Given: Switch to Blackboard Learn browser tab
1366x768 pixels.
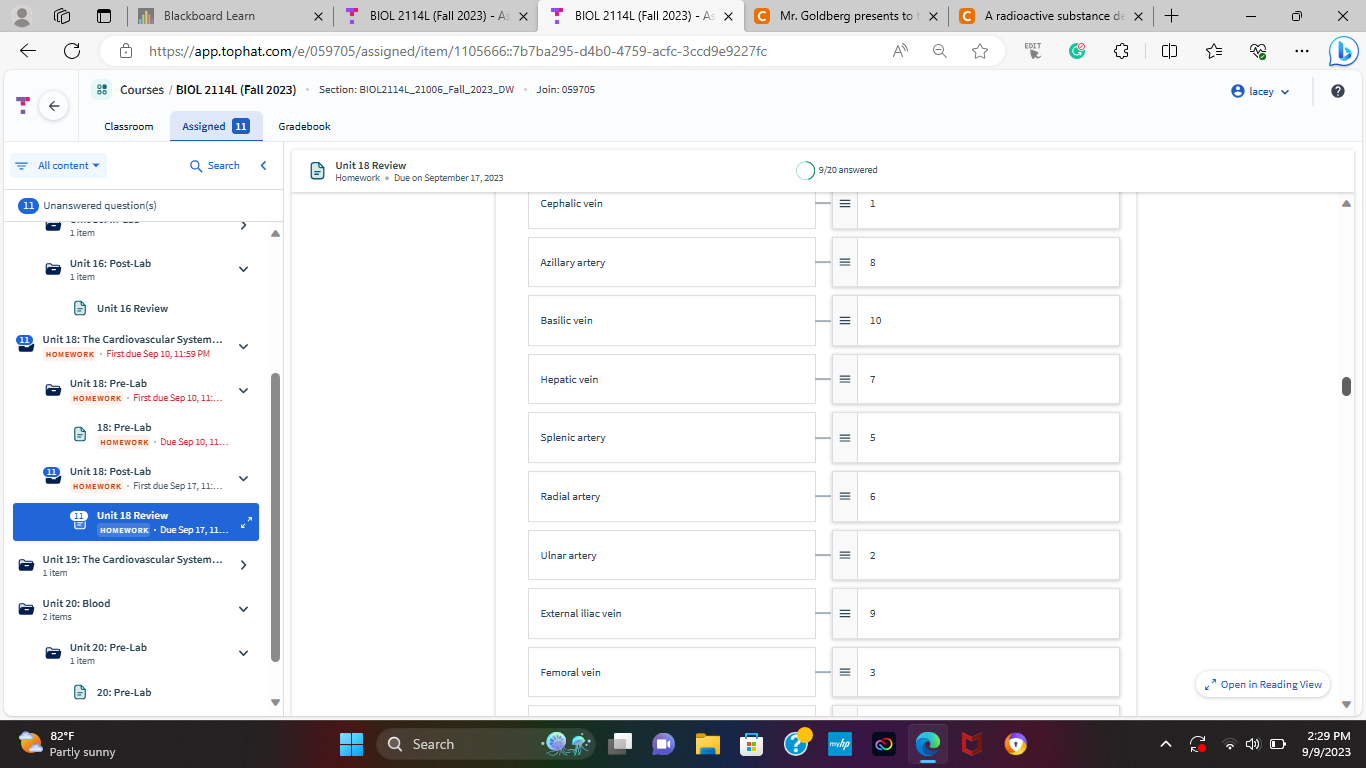Looking at the screenshot, I should pyautogui.click(x=230, y=16).
